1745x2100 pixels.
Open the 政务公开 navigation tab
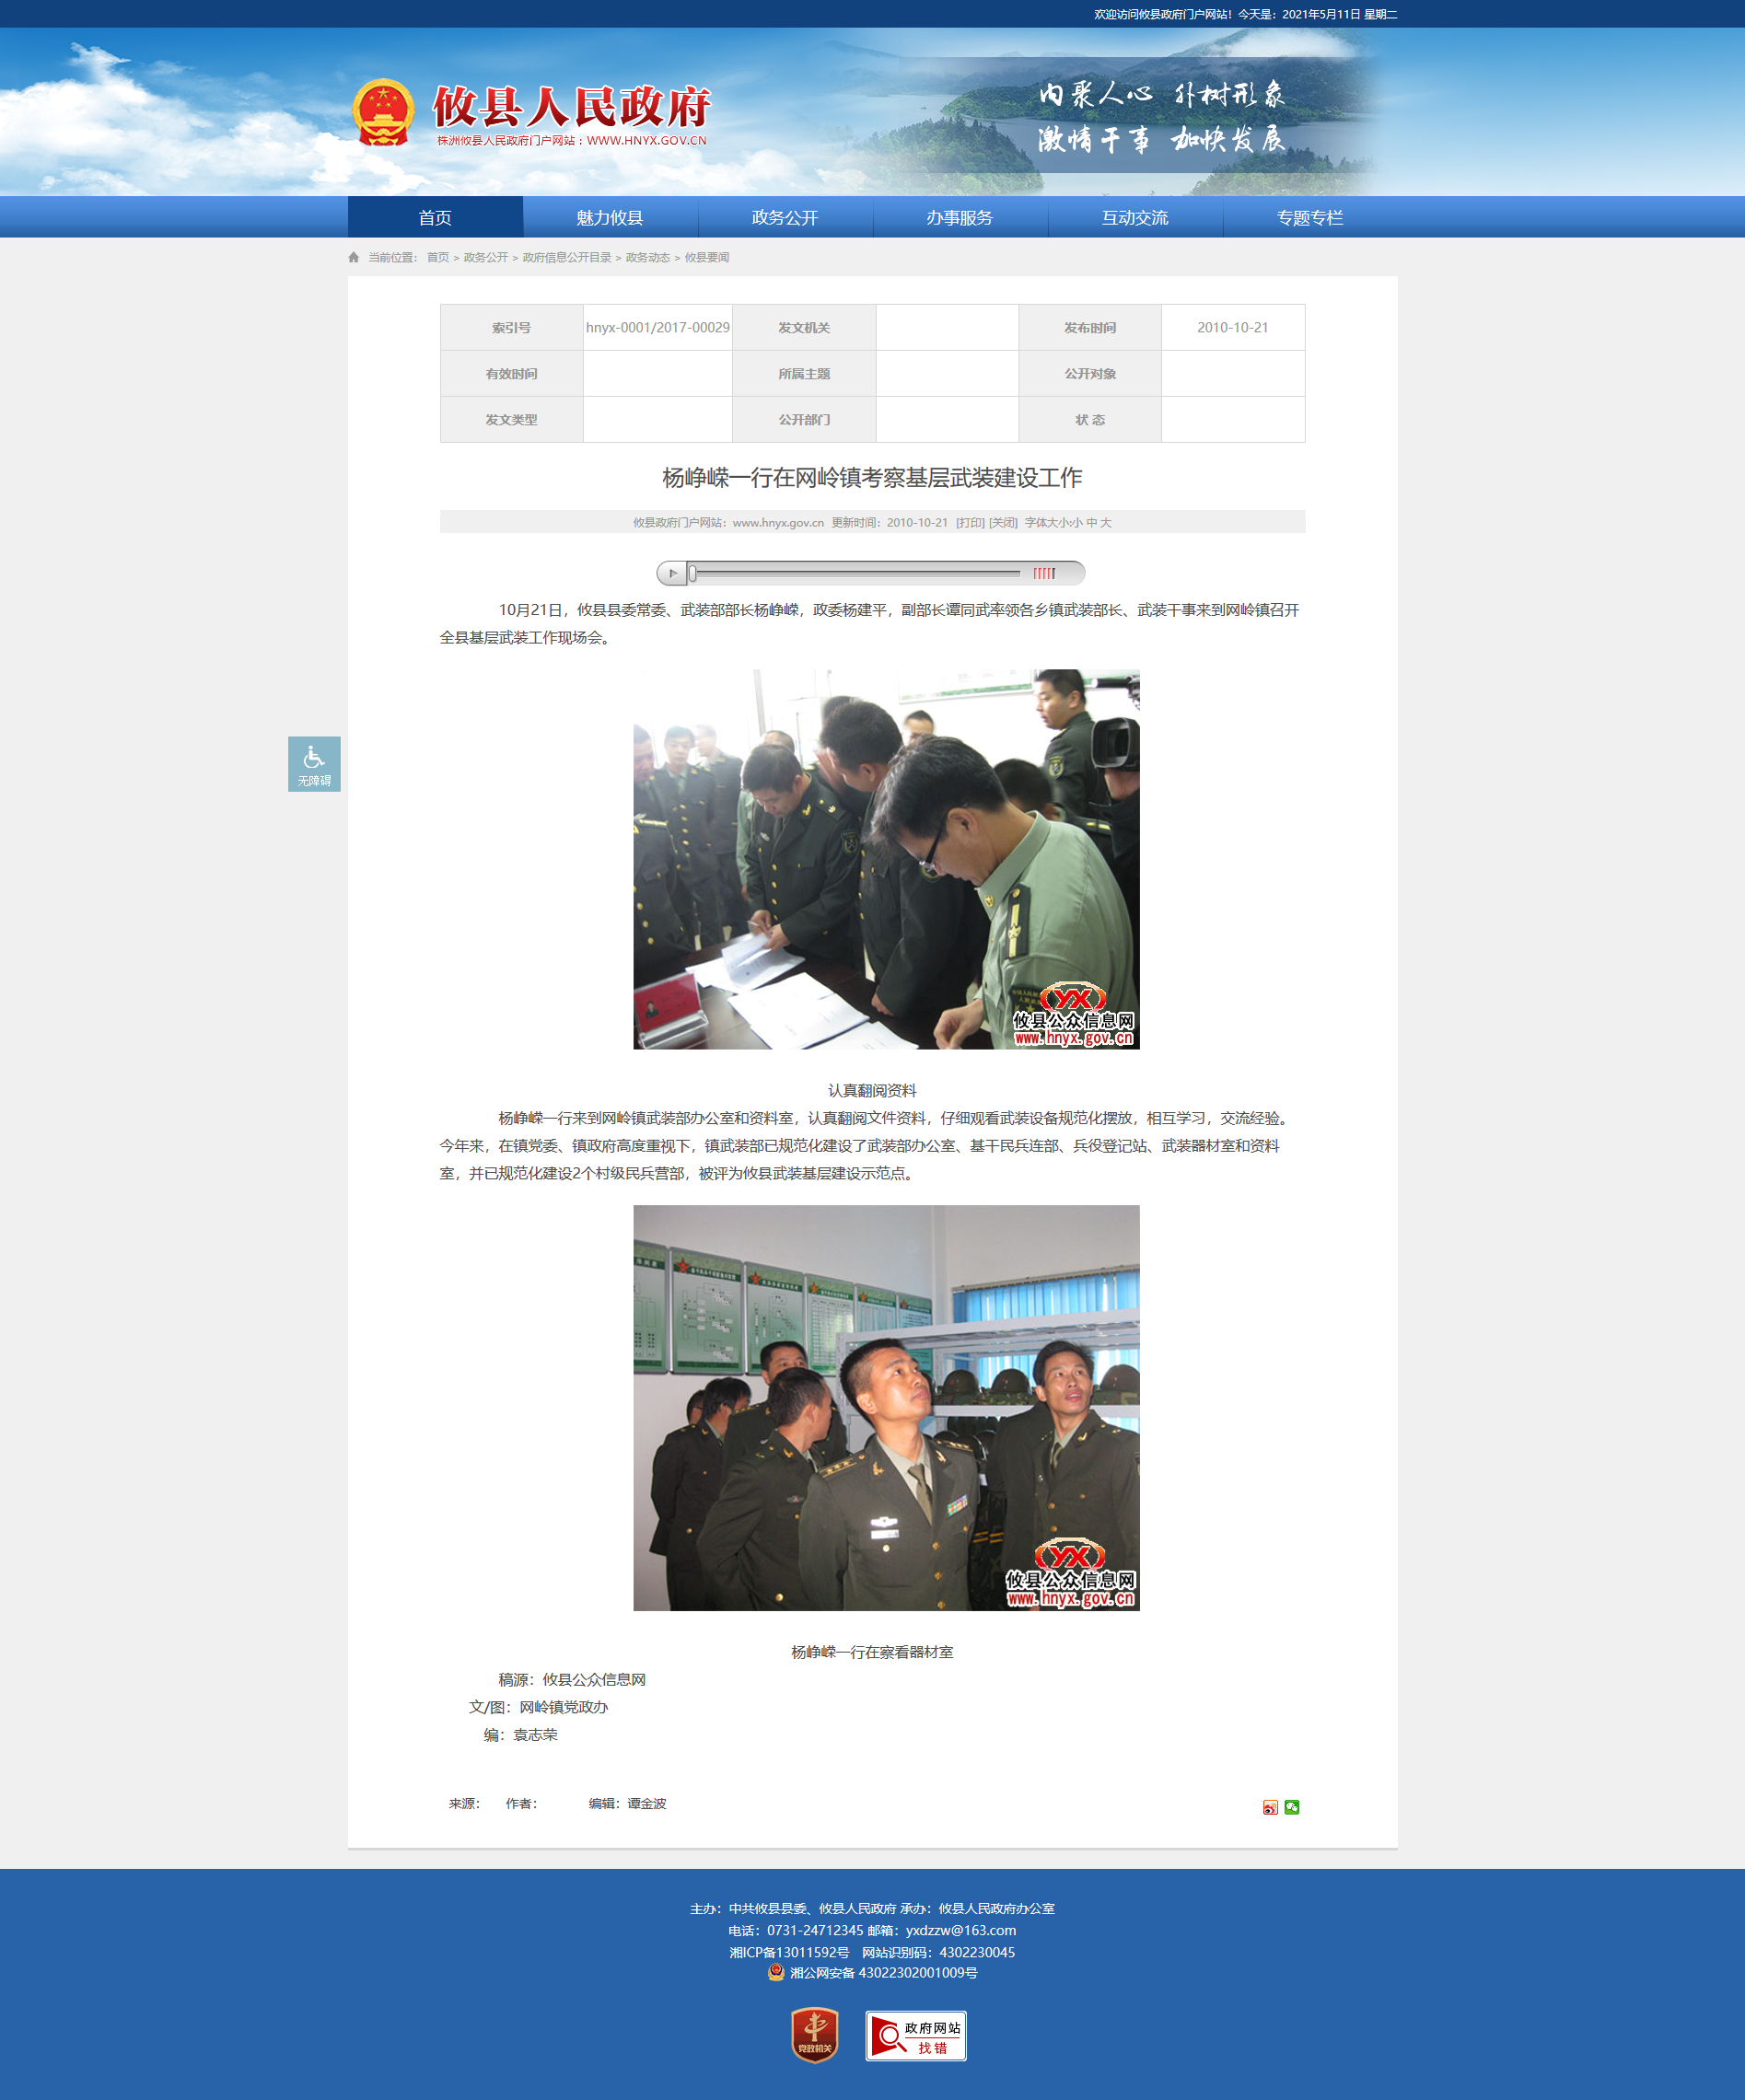point(785,217)
